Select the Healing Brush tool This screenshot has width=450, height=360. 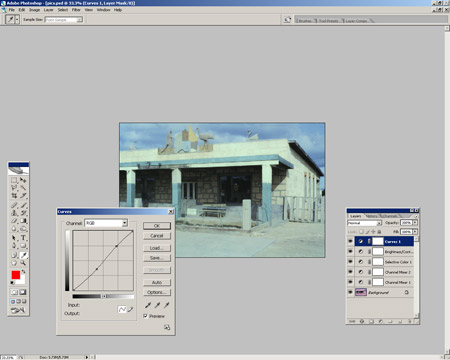coord(14,205)
